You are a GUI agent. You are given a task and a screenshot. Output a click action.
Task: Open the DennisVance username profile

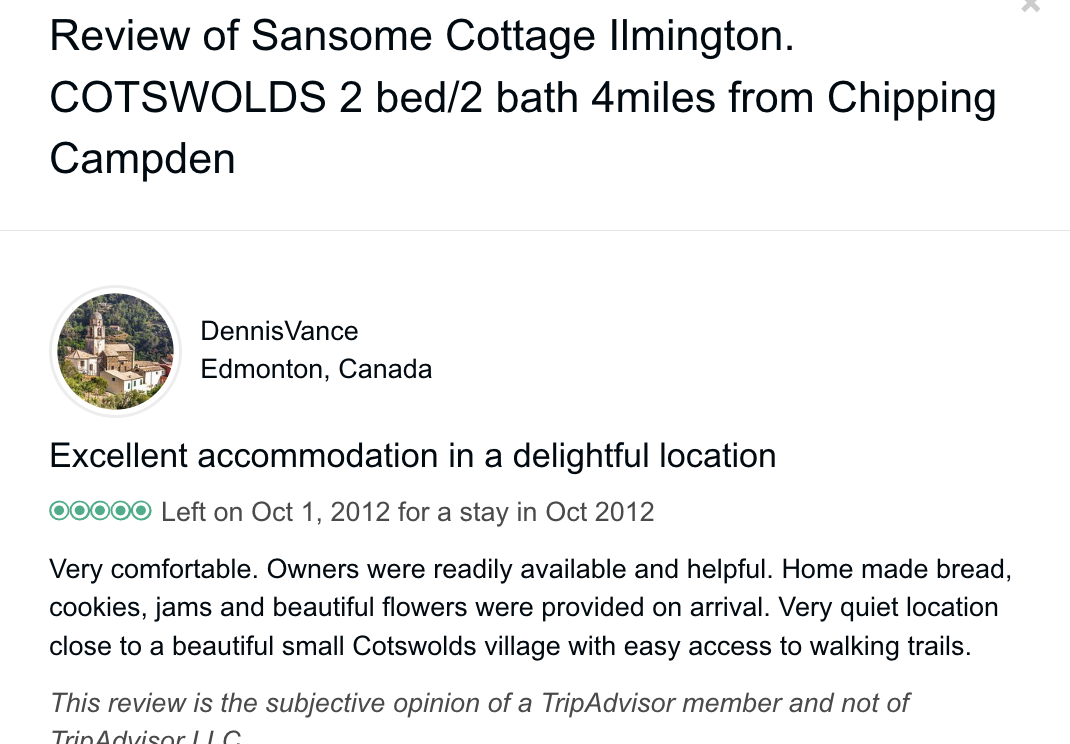(279, 331)
